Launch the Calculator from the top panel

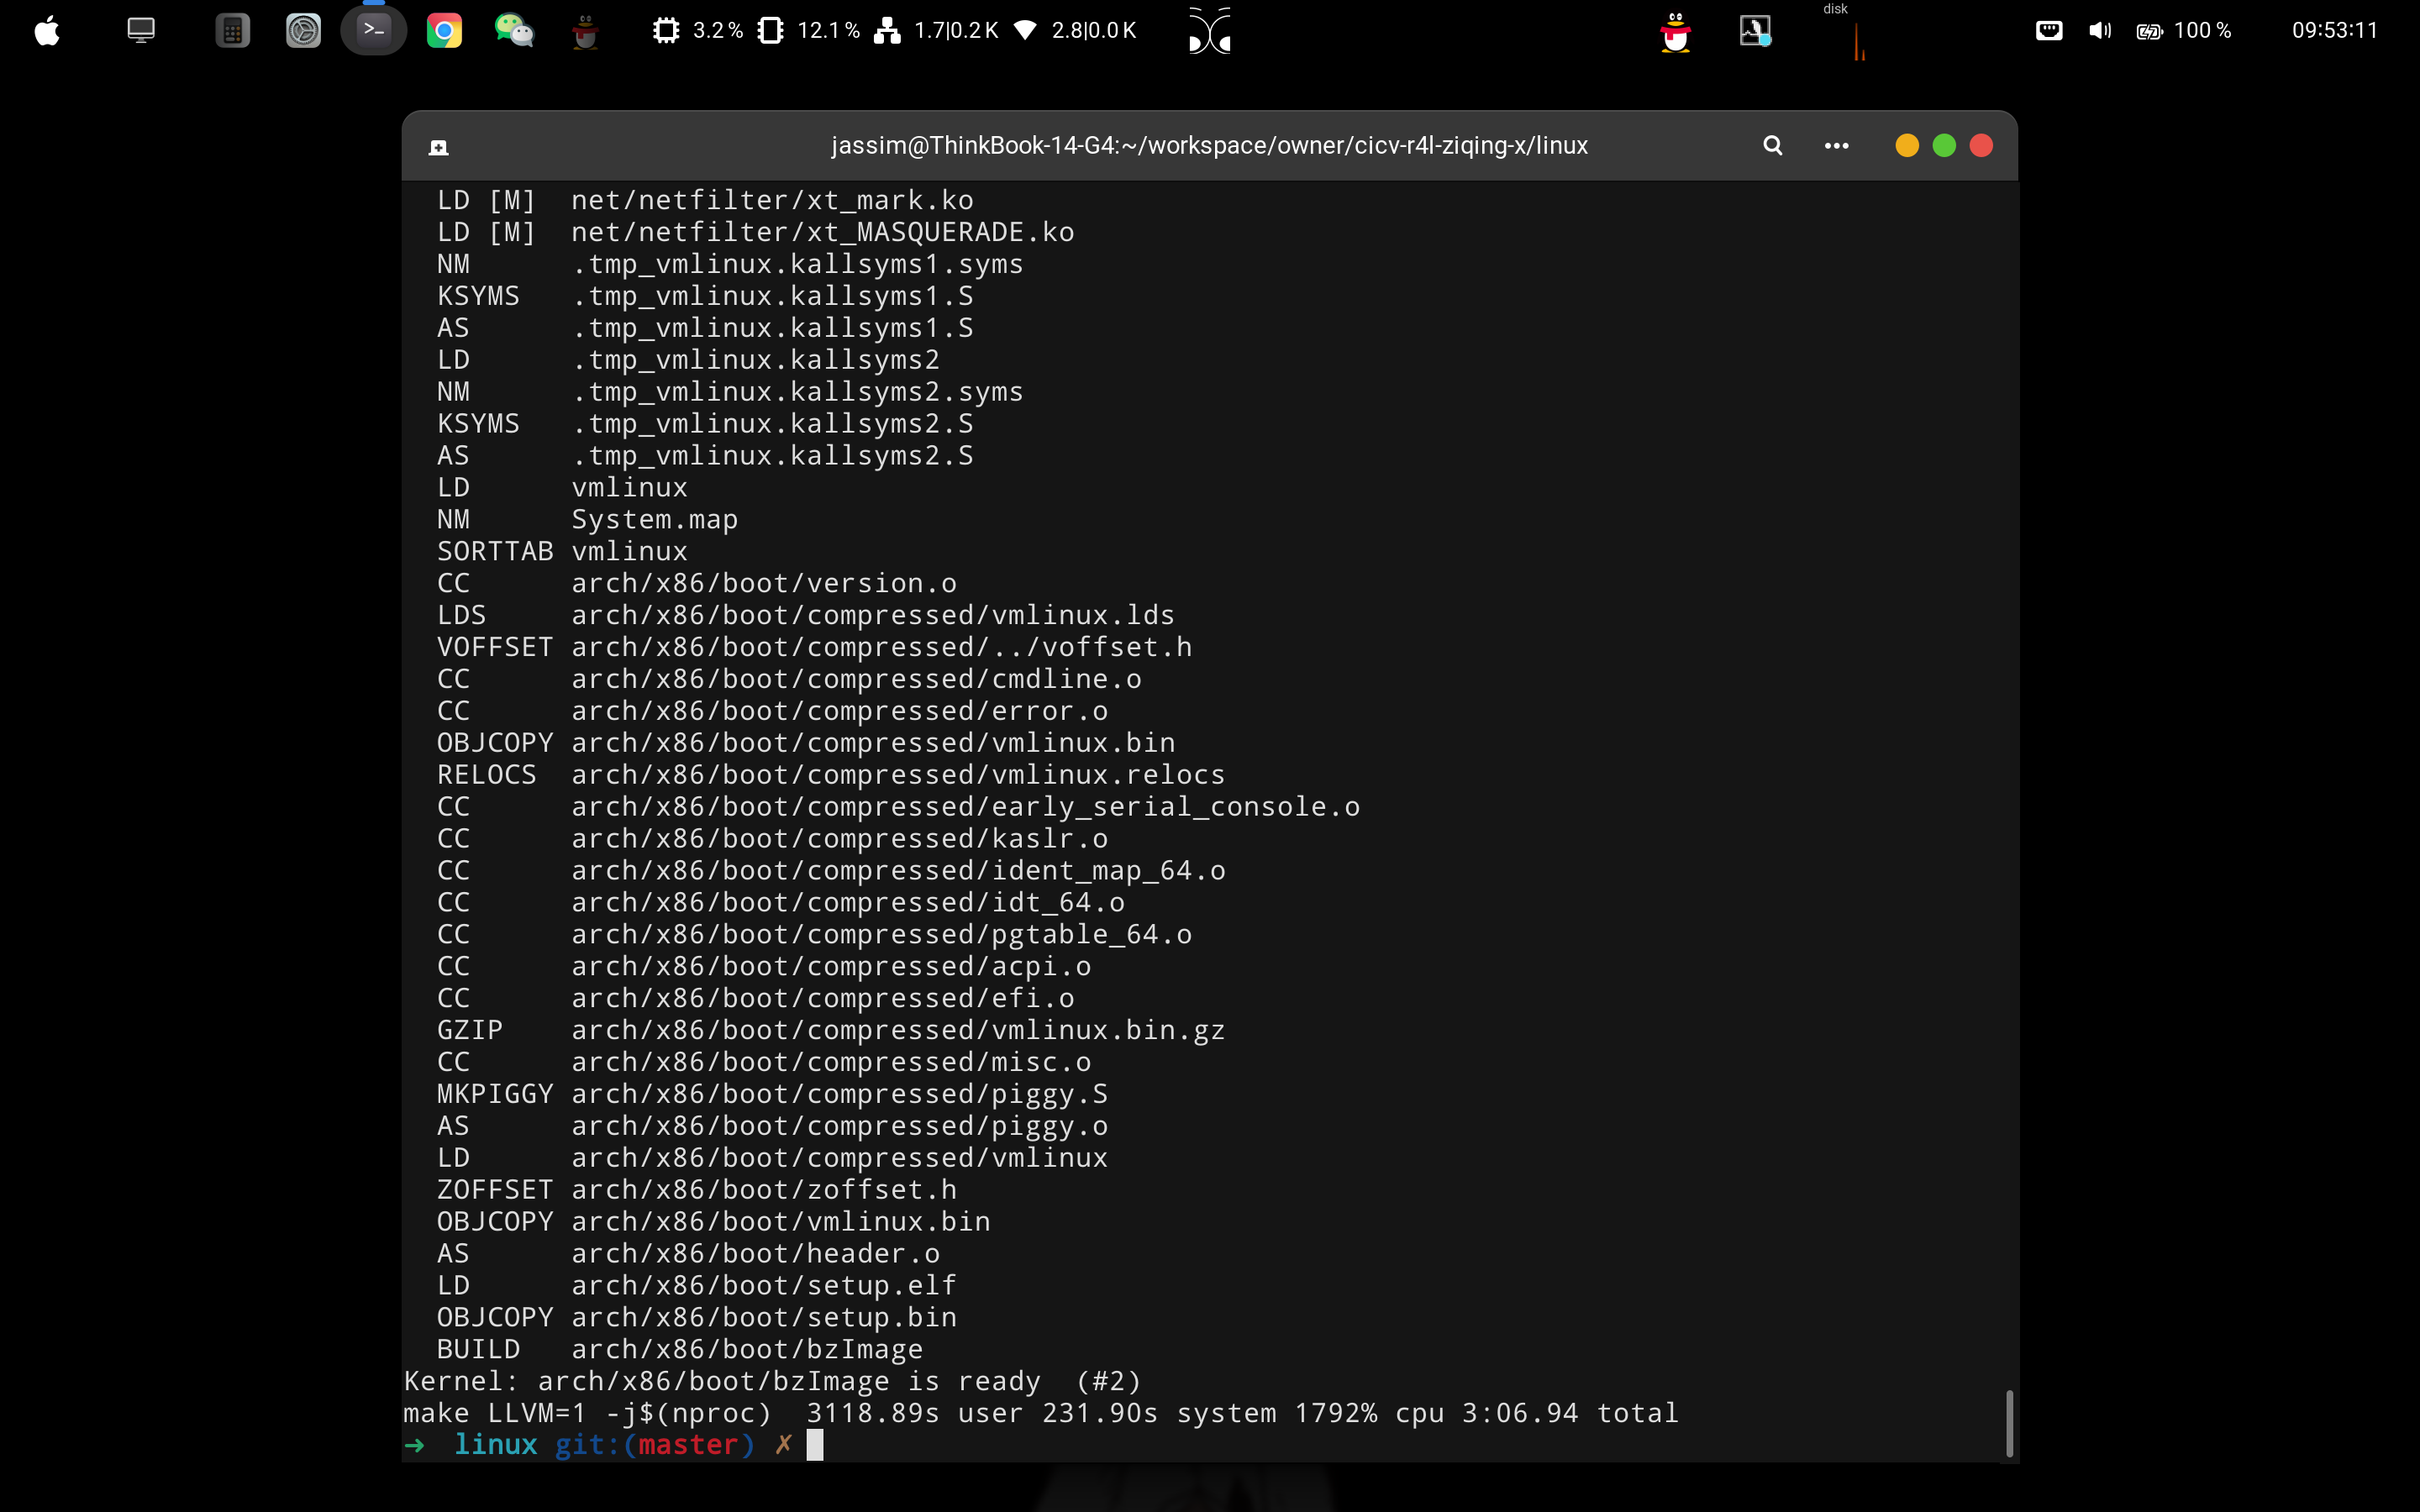[x=232, y=31]
